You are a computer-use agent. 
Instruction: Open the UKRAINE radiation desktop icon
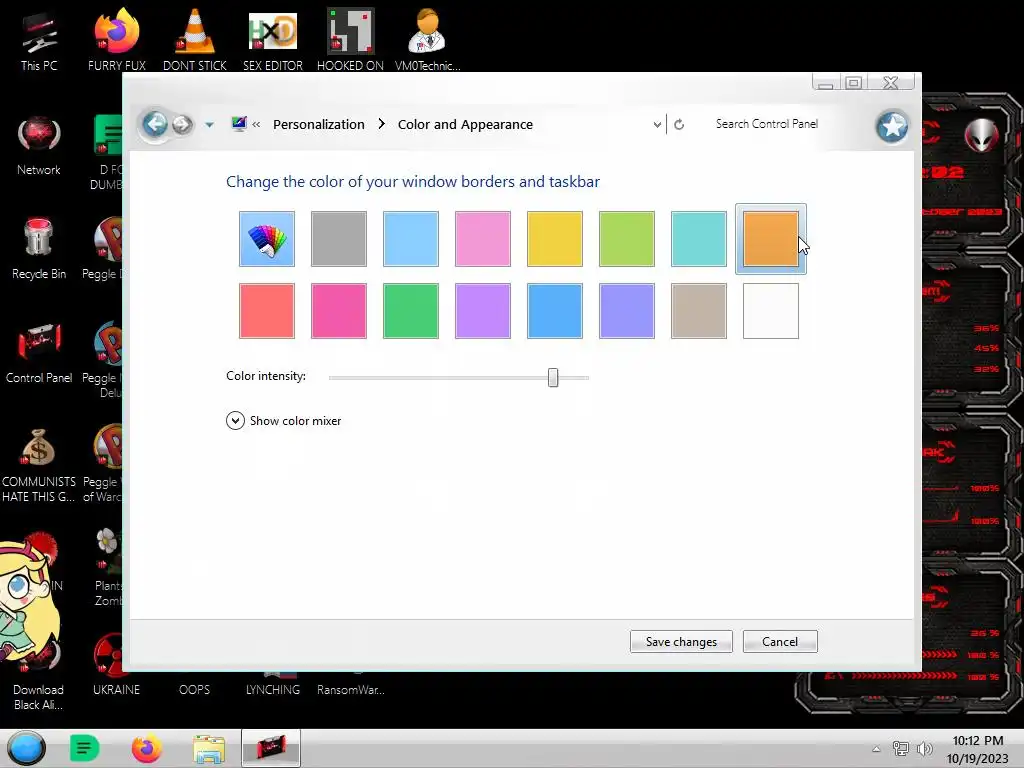point(116,665)
